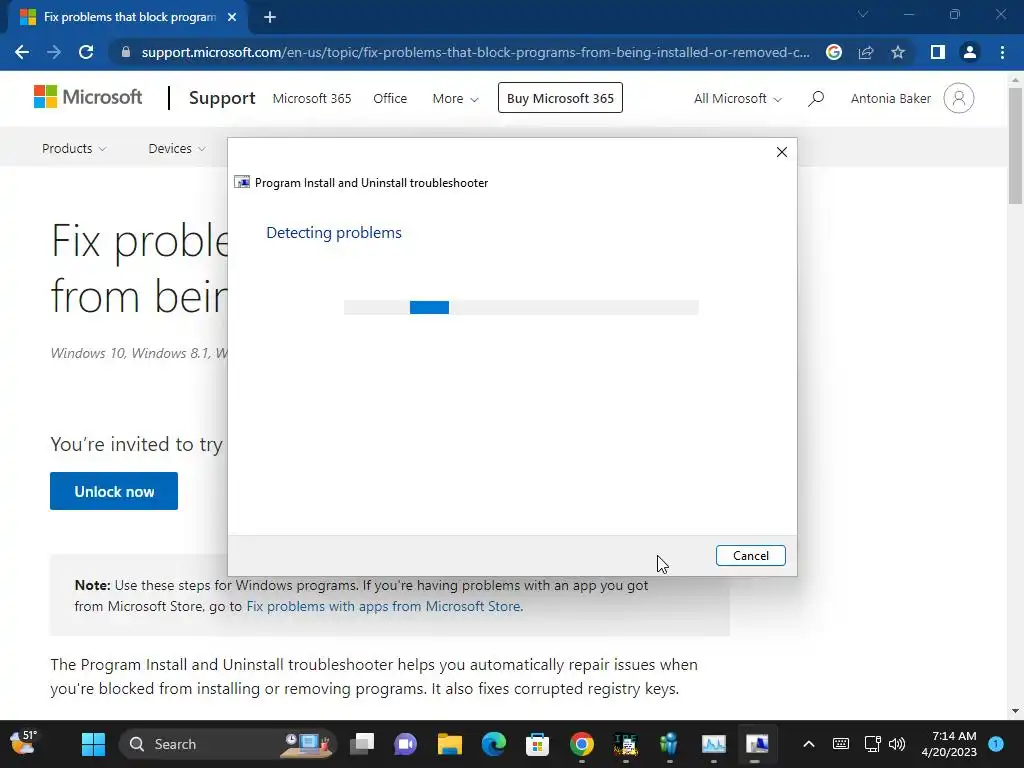The width and height of the screenshot is (1024, 768).
Task: Open File Explorer from the taskbar
Action: (449, 744)
